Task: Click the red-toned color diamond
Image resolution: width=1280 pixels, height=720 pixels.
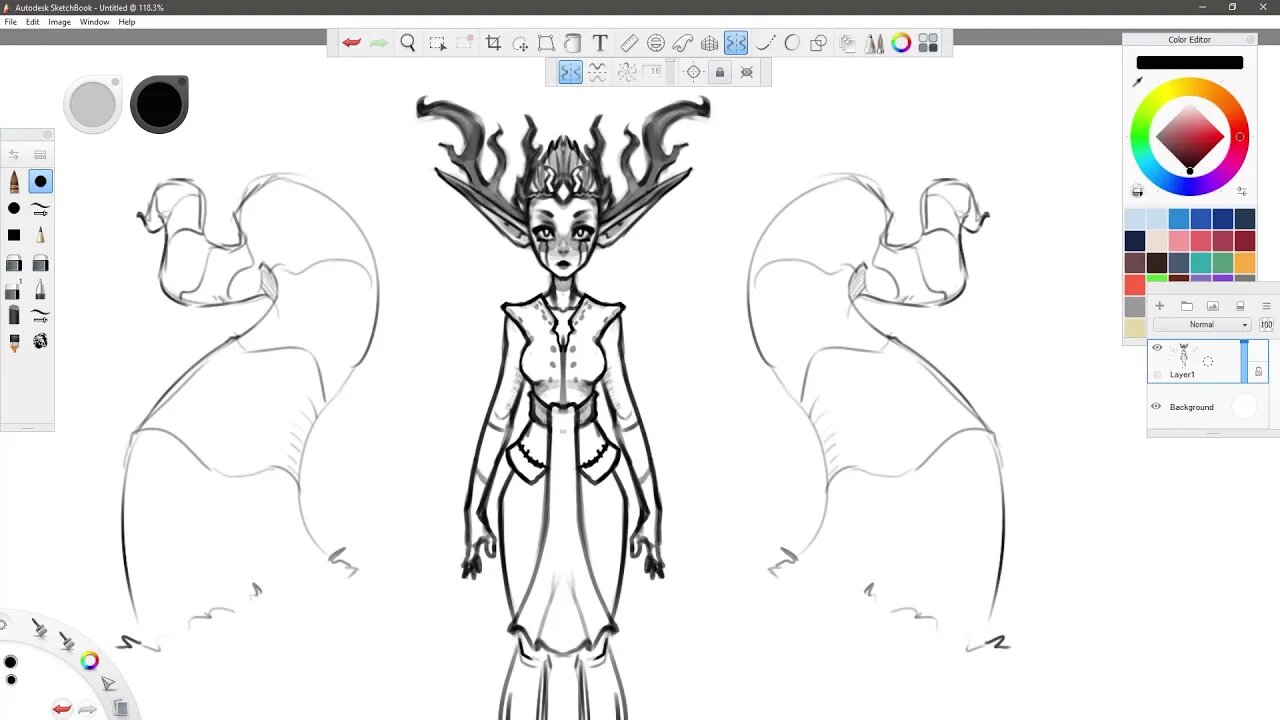Action: (1190, 136)
